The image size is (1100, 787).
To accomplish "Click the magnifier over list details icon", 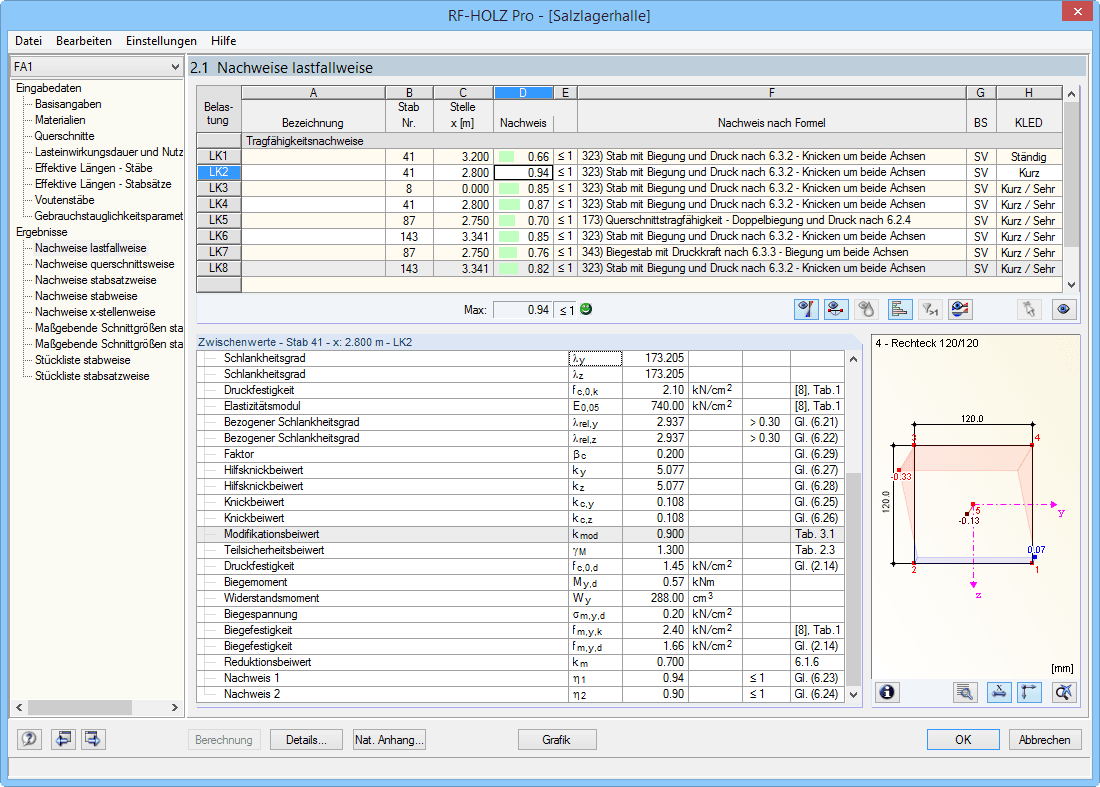I will pyautogui.click(x=965, y=692).
